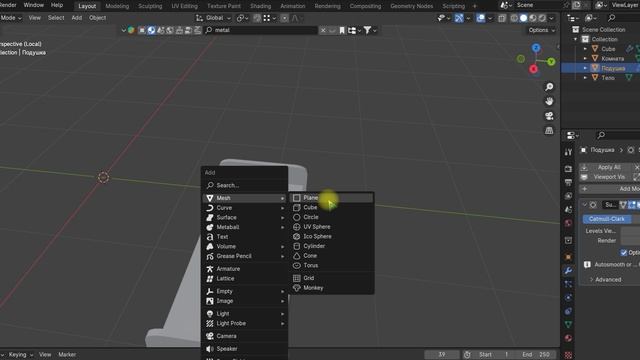This screenshot has width=640, height=360.
Task: Switch to the Modeling workspace tab
Action: [117, 6]
